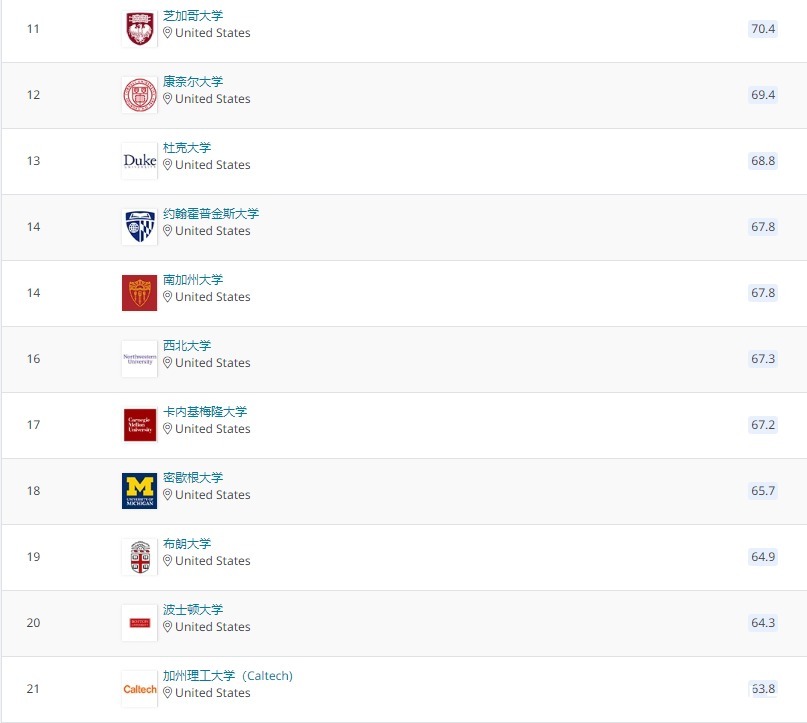The image size is (807, 723).
Task: Click the 70.4 score badge
Action: coord(763,29)
